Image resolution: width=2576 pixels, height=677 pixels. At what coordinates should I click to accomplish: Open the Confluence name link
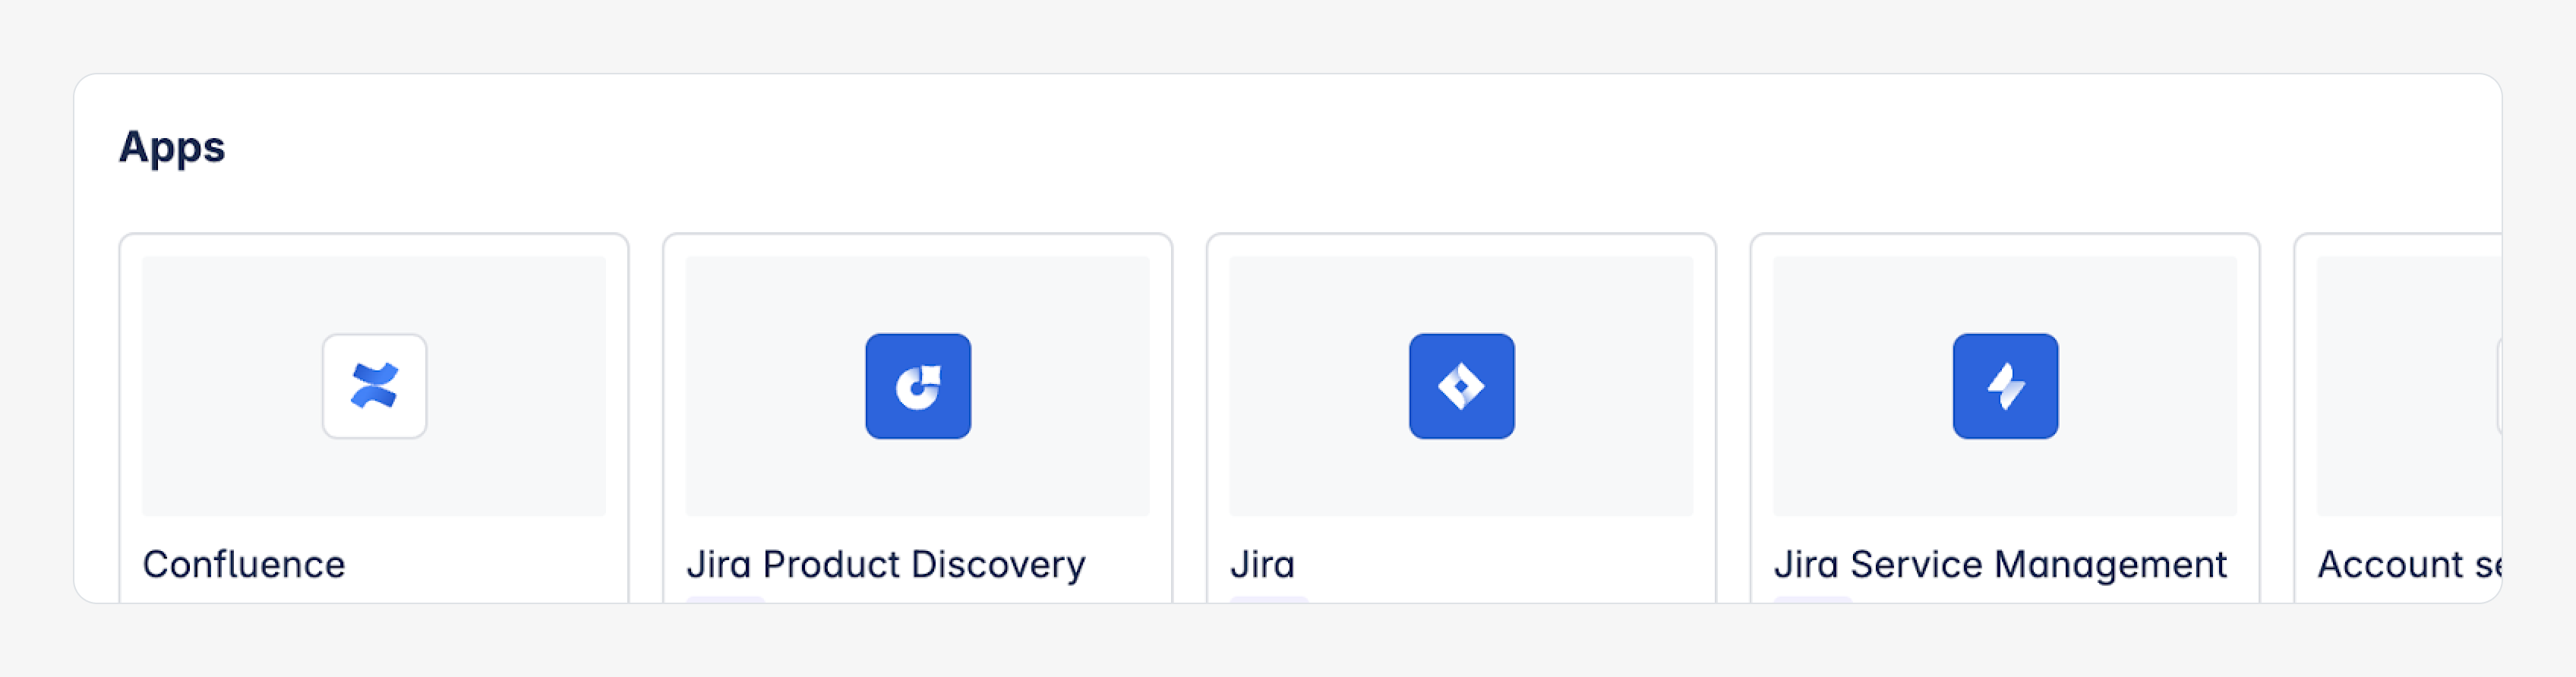(x=244, y=564)
